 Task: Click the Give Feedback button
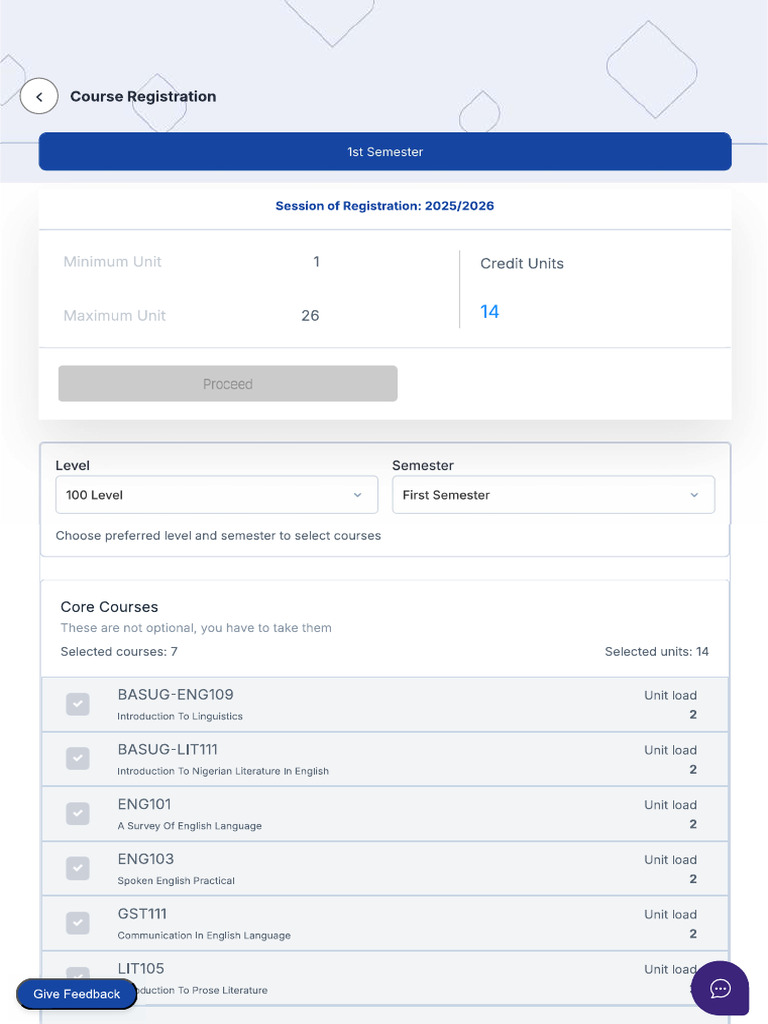76,994
